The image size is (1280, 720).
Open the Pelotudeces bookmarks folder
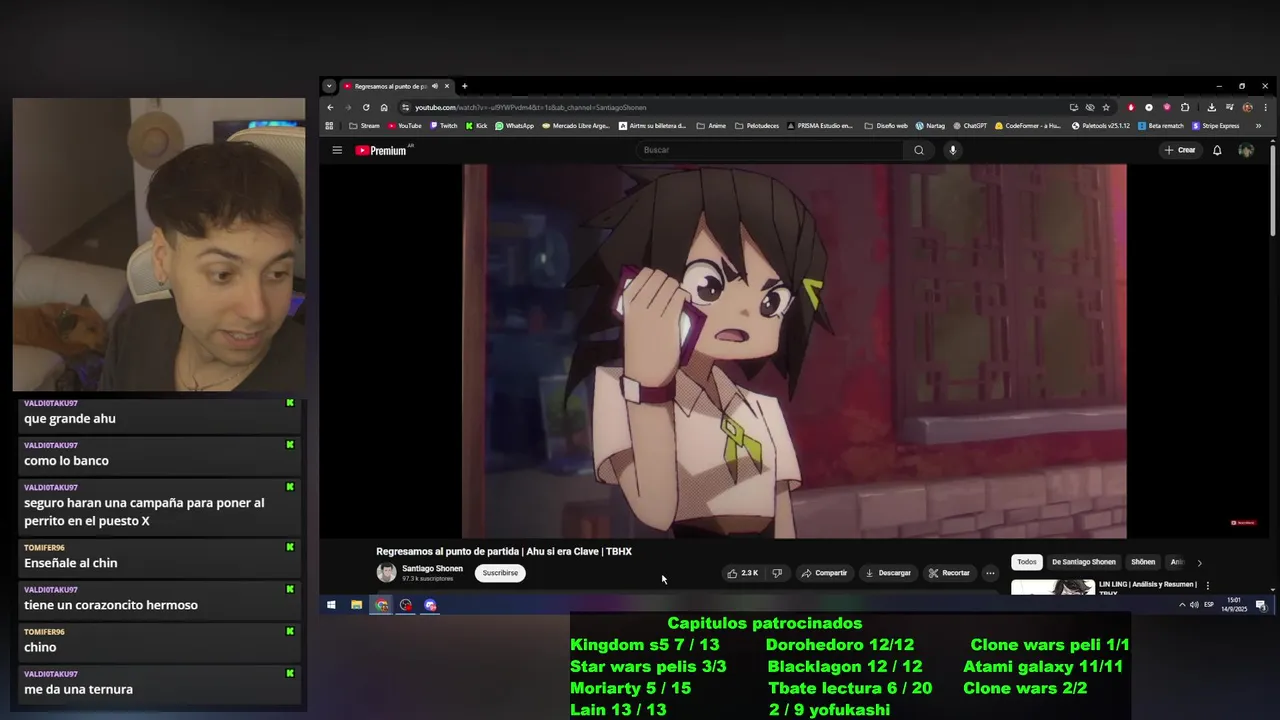point(757,126)
